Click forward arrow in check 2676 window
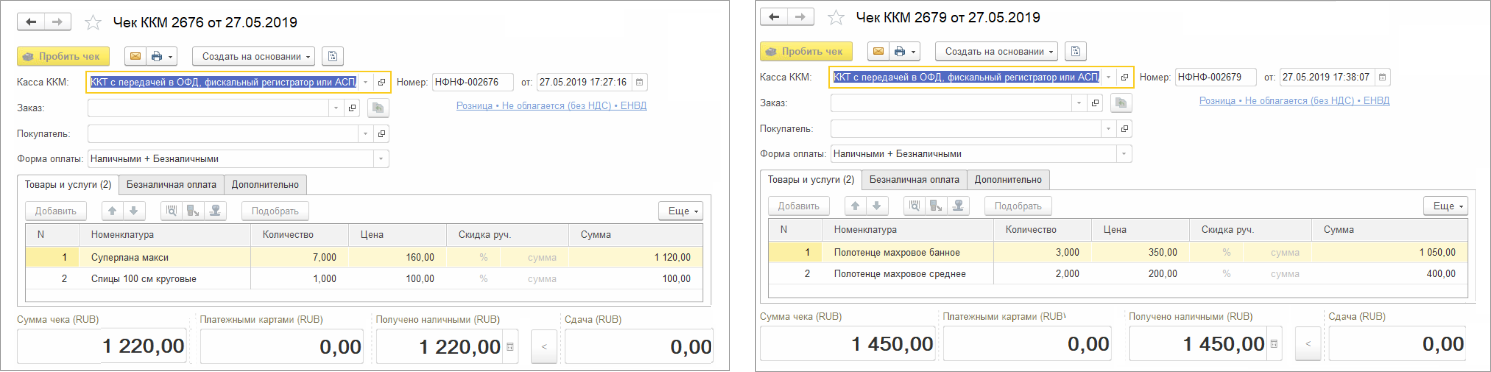 (x=57, y=21)
